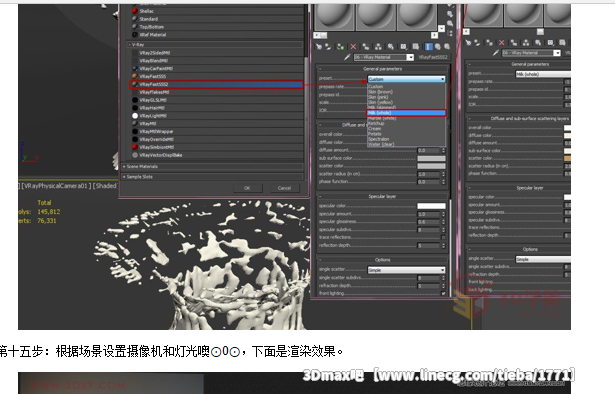This screenshot has width=615, height=394.
Task: Click white specular color swatch, left editor
Action: tap(431, 206)
